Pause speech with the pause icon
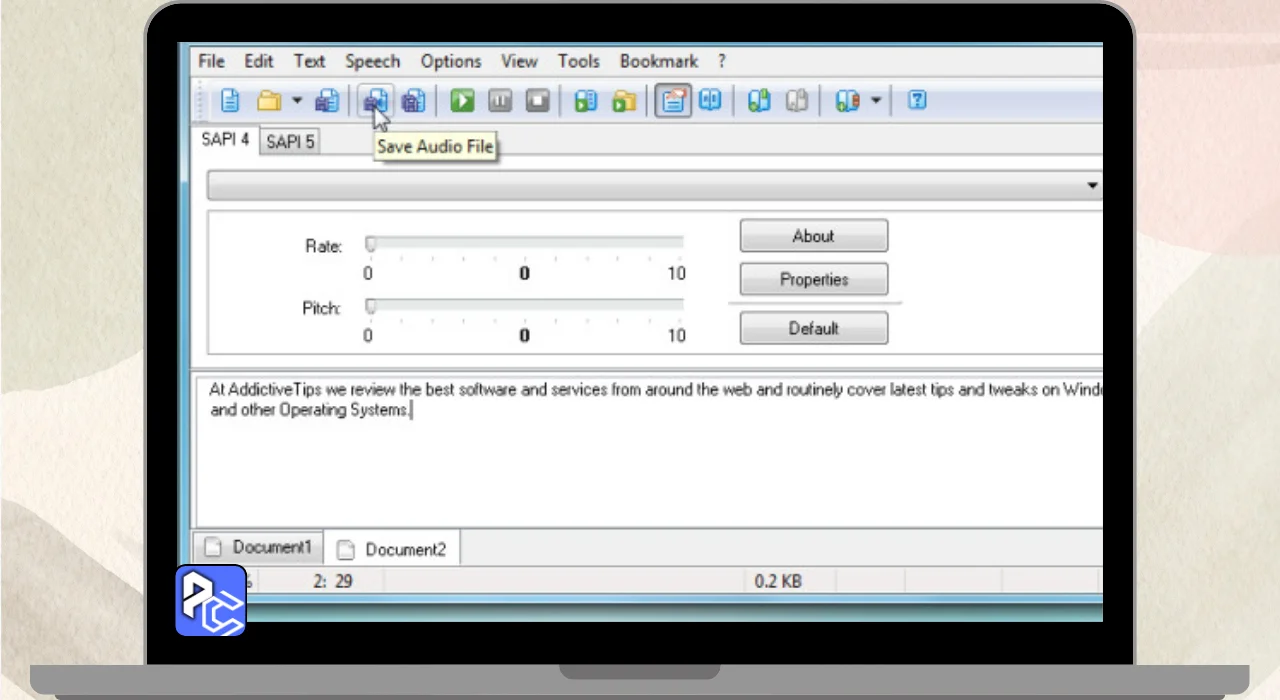 [x=500, y=100]
